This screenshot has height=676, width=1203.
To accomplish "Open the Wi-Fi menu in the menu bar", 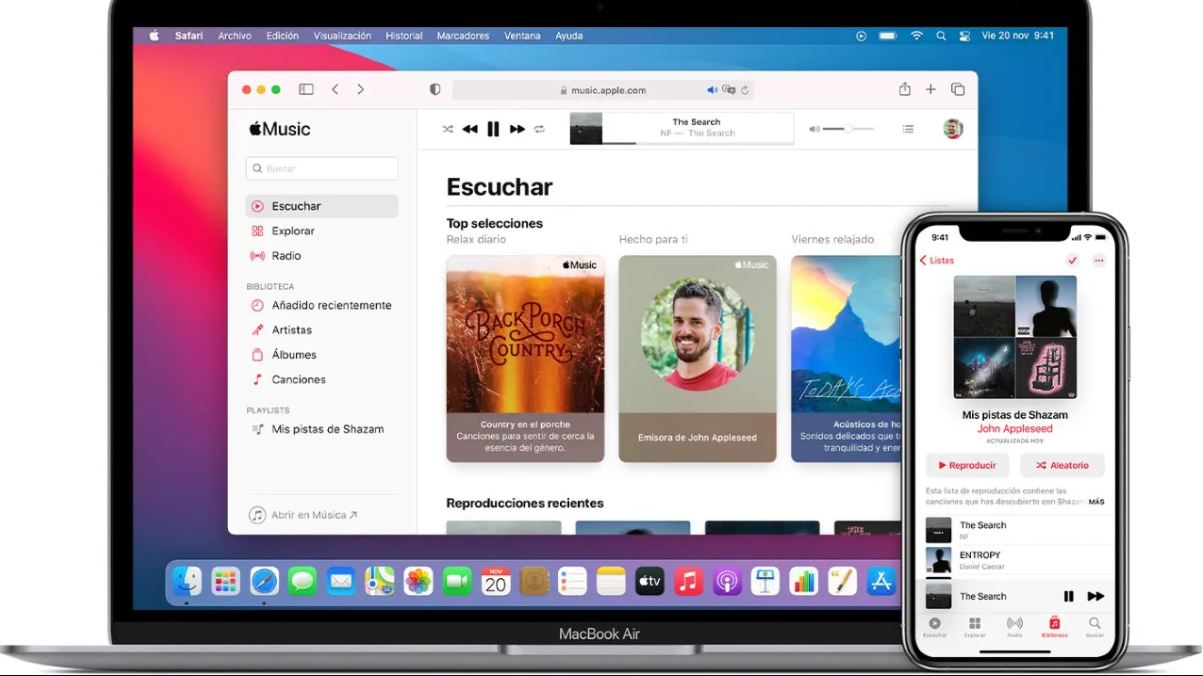I will click(x=916, y=36).
